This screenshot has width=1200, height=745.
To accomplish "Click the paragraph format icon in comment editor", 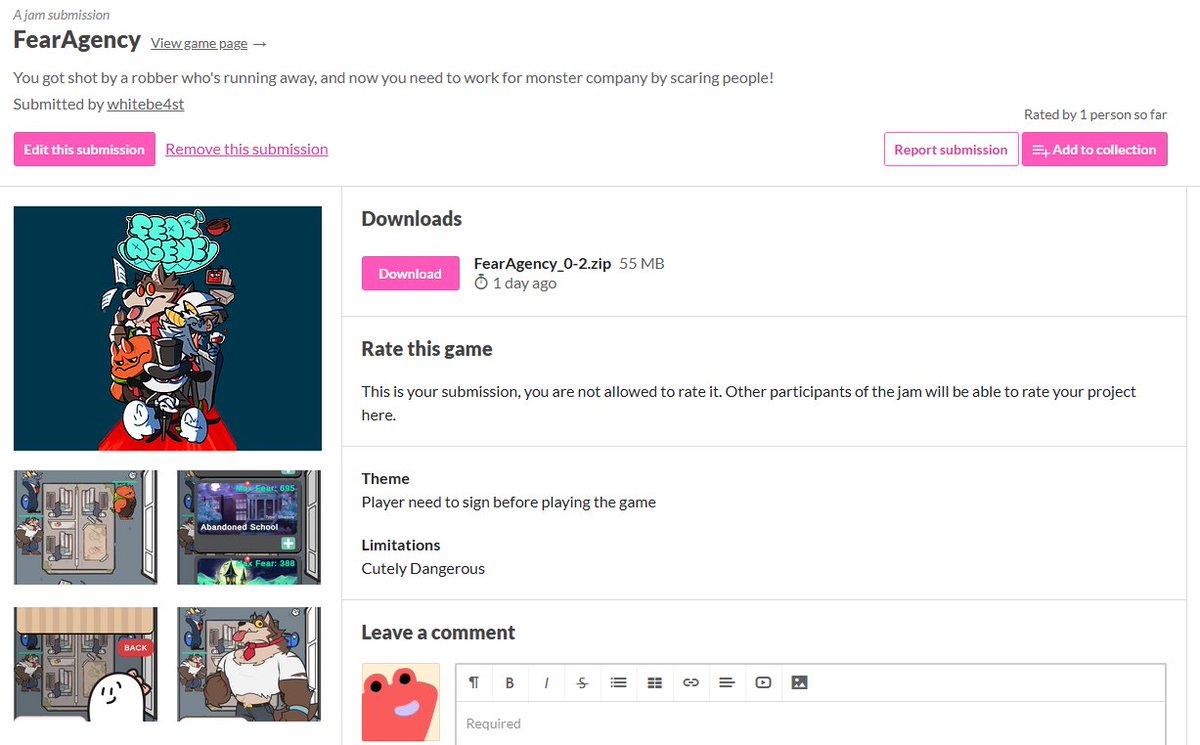I will [474, 682].
